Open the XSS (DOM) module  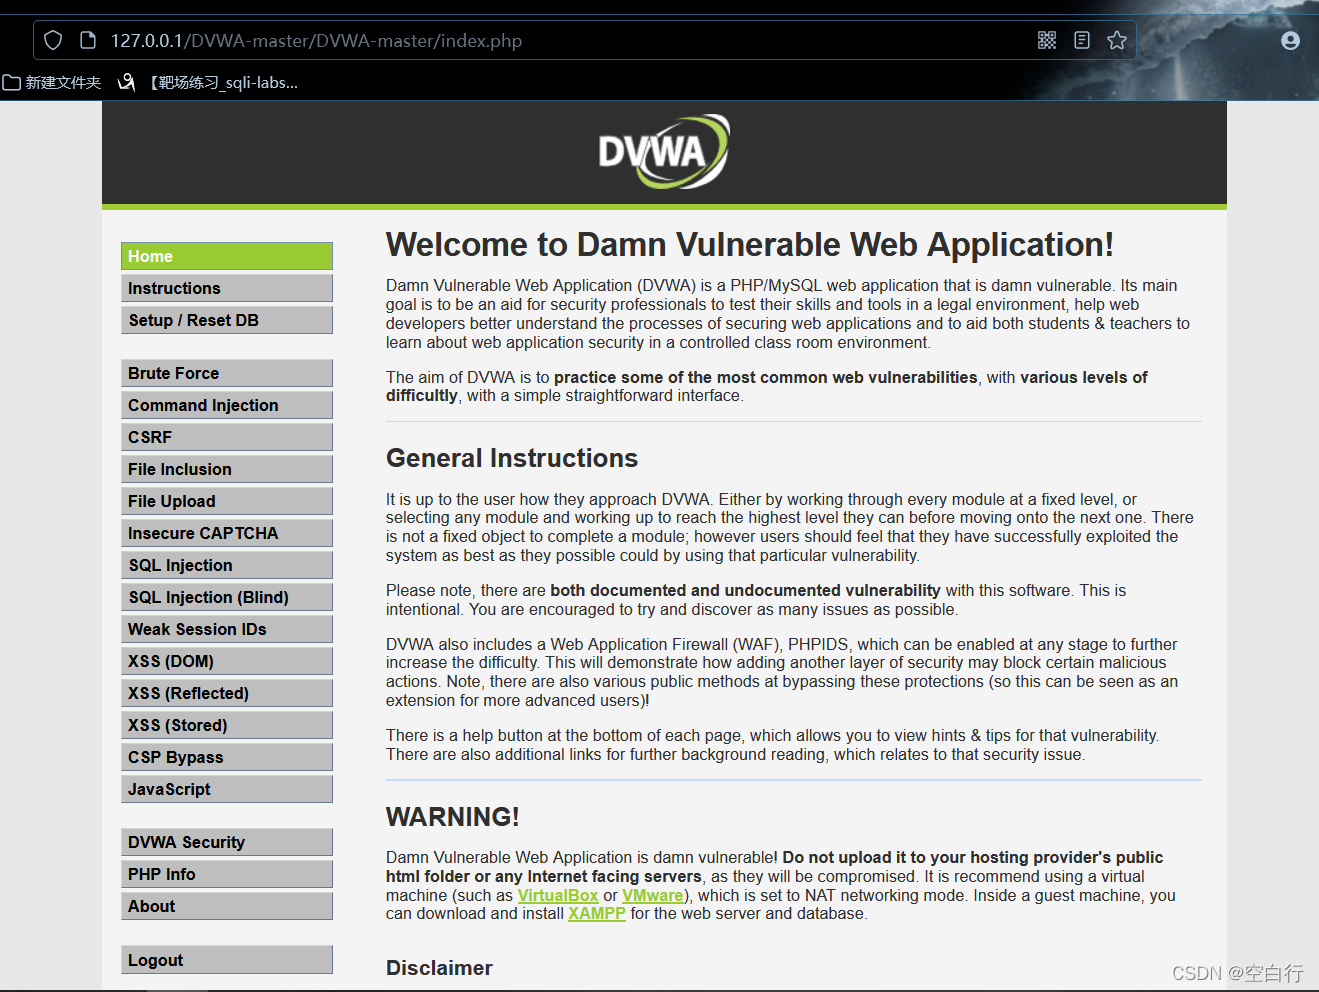[227, 661]
